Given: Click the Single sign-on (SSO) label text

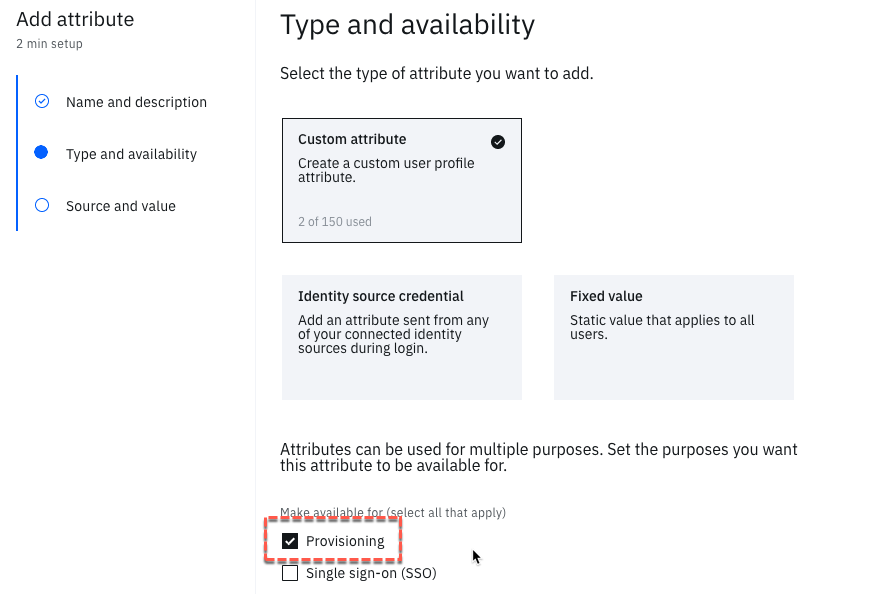Looking at the screenshot, I should (371, 574).
